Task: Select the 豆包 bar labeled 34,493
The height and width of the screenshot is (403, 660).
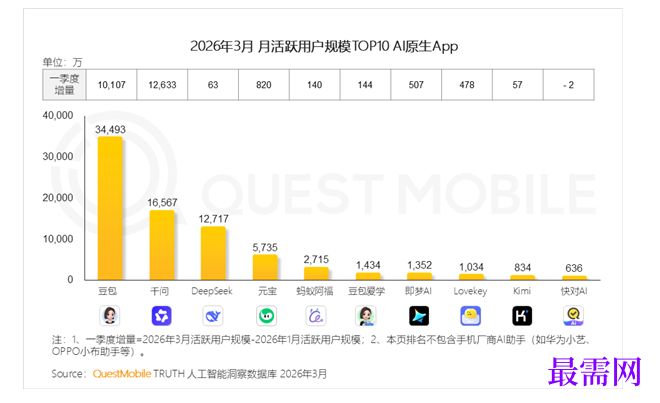Action: coord(110,208)
